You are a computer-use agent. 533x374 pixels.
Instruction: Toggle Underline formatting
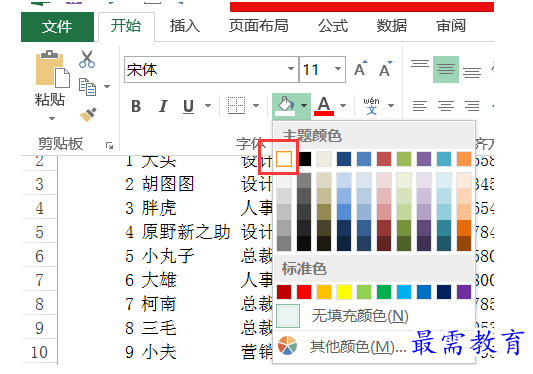[x=188, y=106]
